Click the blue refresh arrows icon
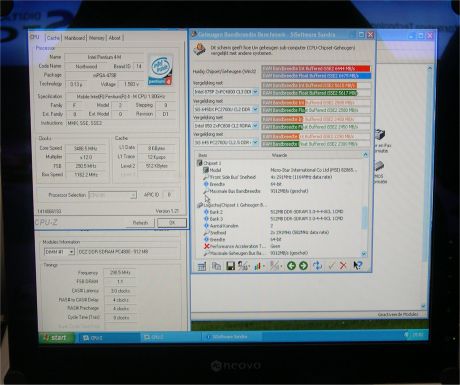The height and width of the screenshot is (385, 460). 317,266
